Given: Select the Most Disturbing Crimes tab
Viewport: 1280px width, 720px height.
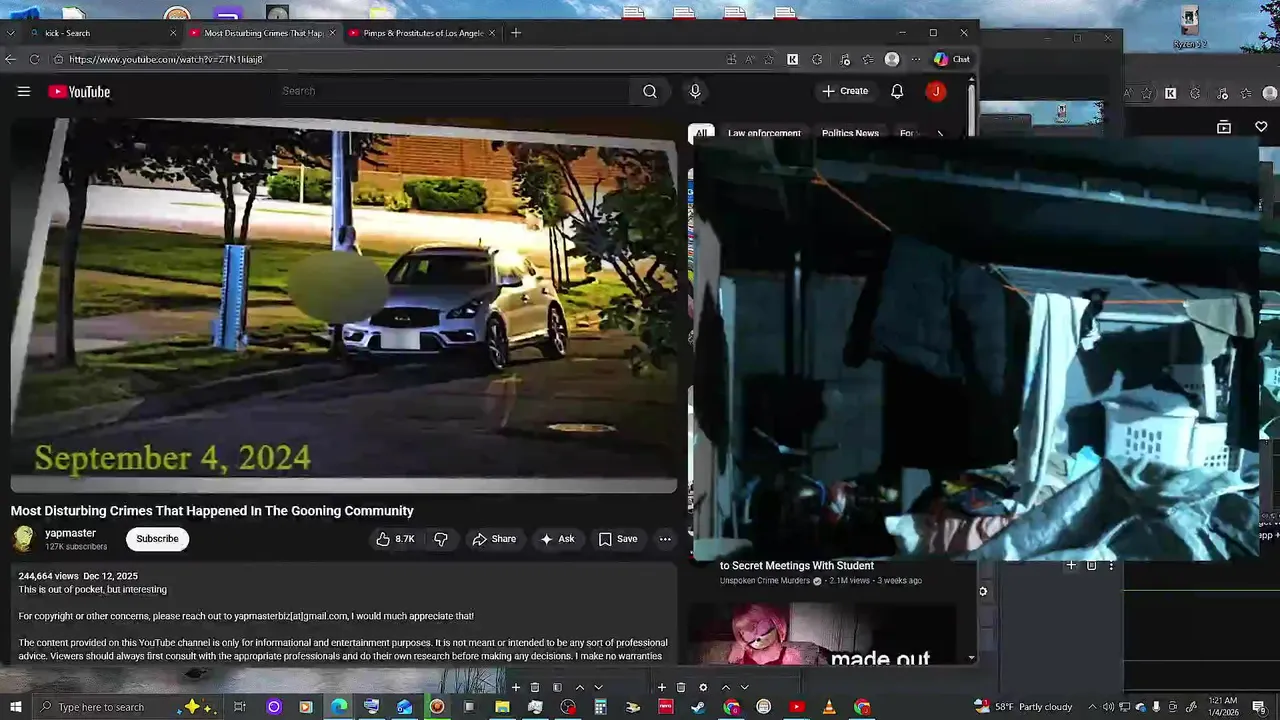Looking at the screenshot, I should pyautogui.click(x=263, y=33).
